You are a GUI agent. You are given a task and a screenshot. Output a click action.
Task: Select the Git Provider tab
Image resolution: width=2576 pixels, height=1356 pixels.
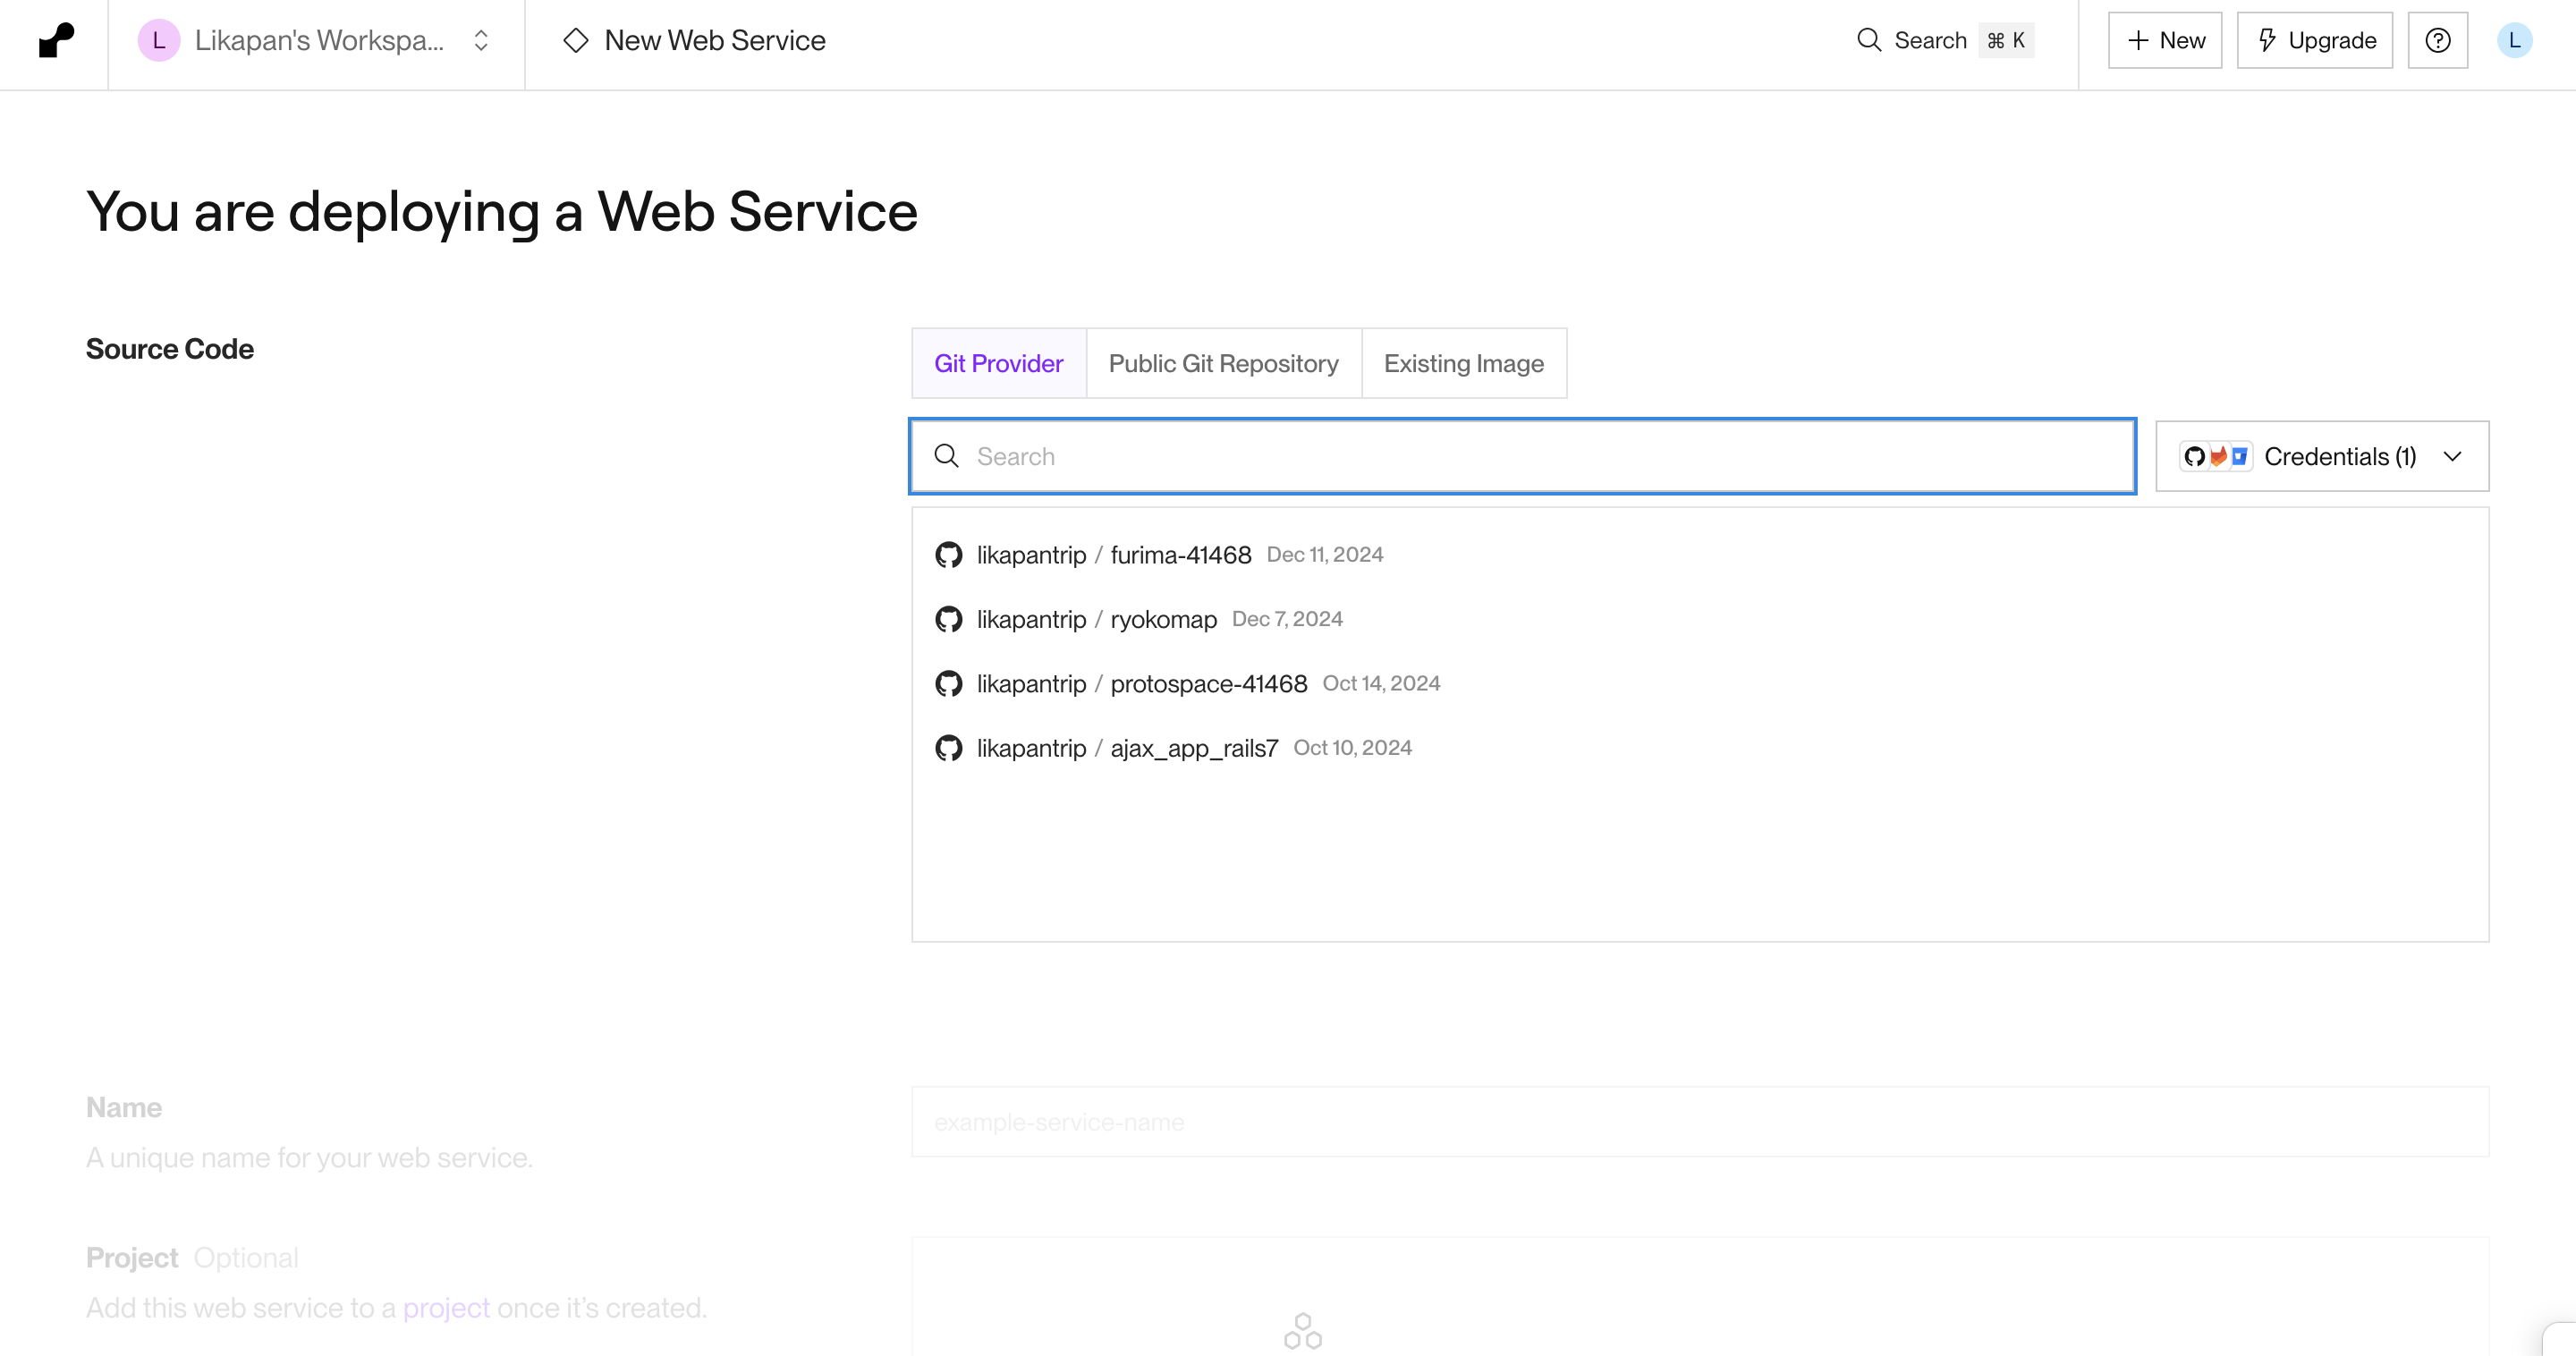point(998,364)
